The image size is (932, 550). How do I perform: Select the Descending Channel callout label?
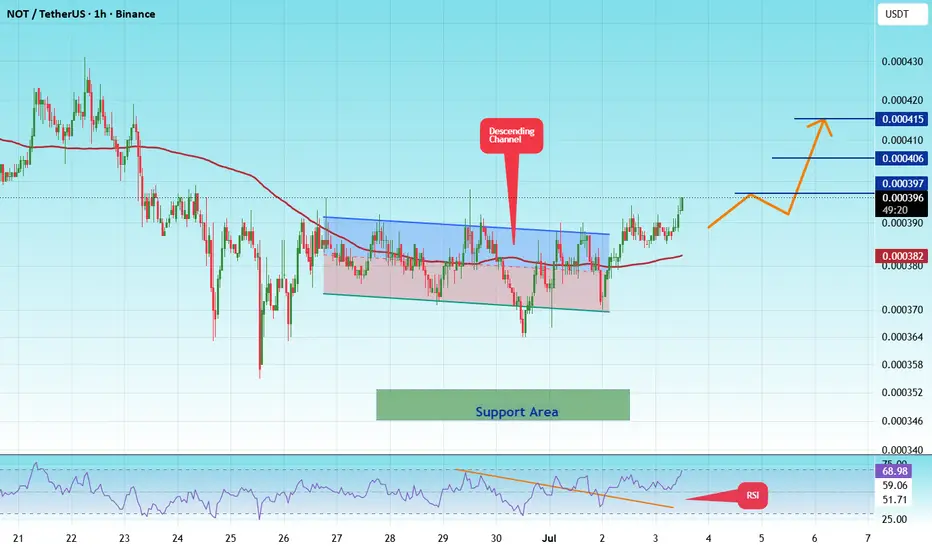pyautogui.click(x=511, y=136)
